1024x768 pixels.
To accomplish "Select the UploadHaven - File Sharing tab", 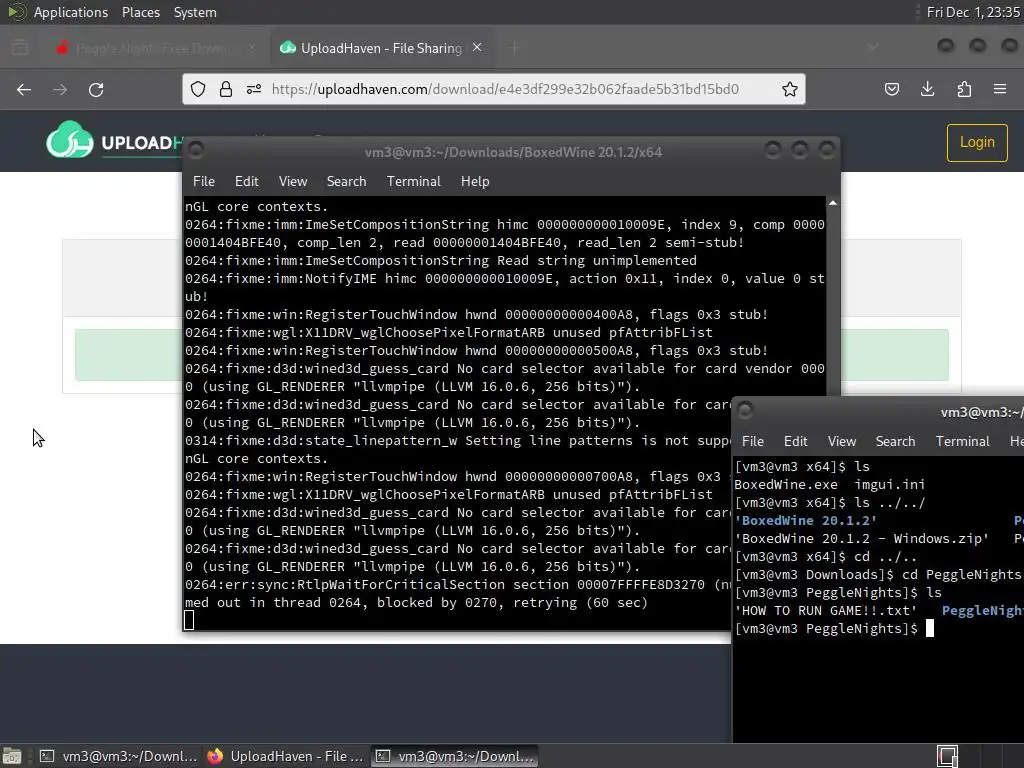I will pos(381,48).
